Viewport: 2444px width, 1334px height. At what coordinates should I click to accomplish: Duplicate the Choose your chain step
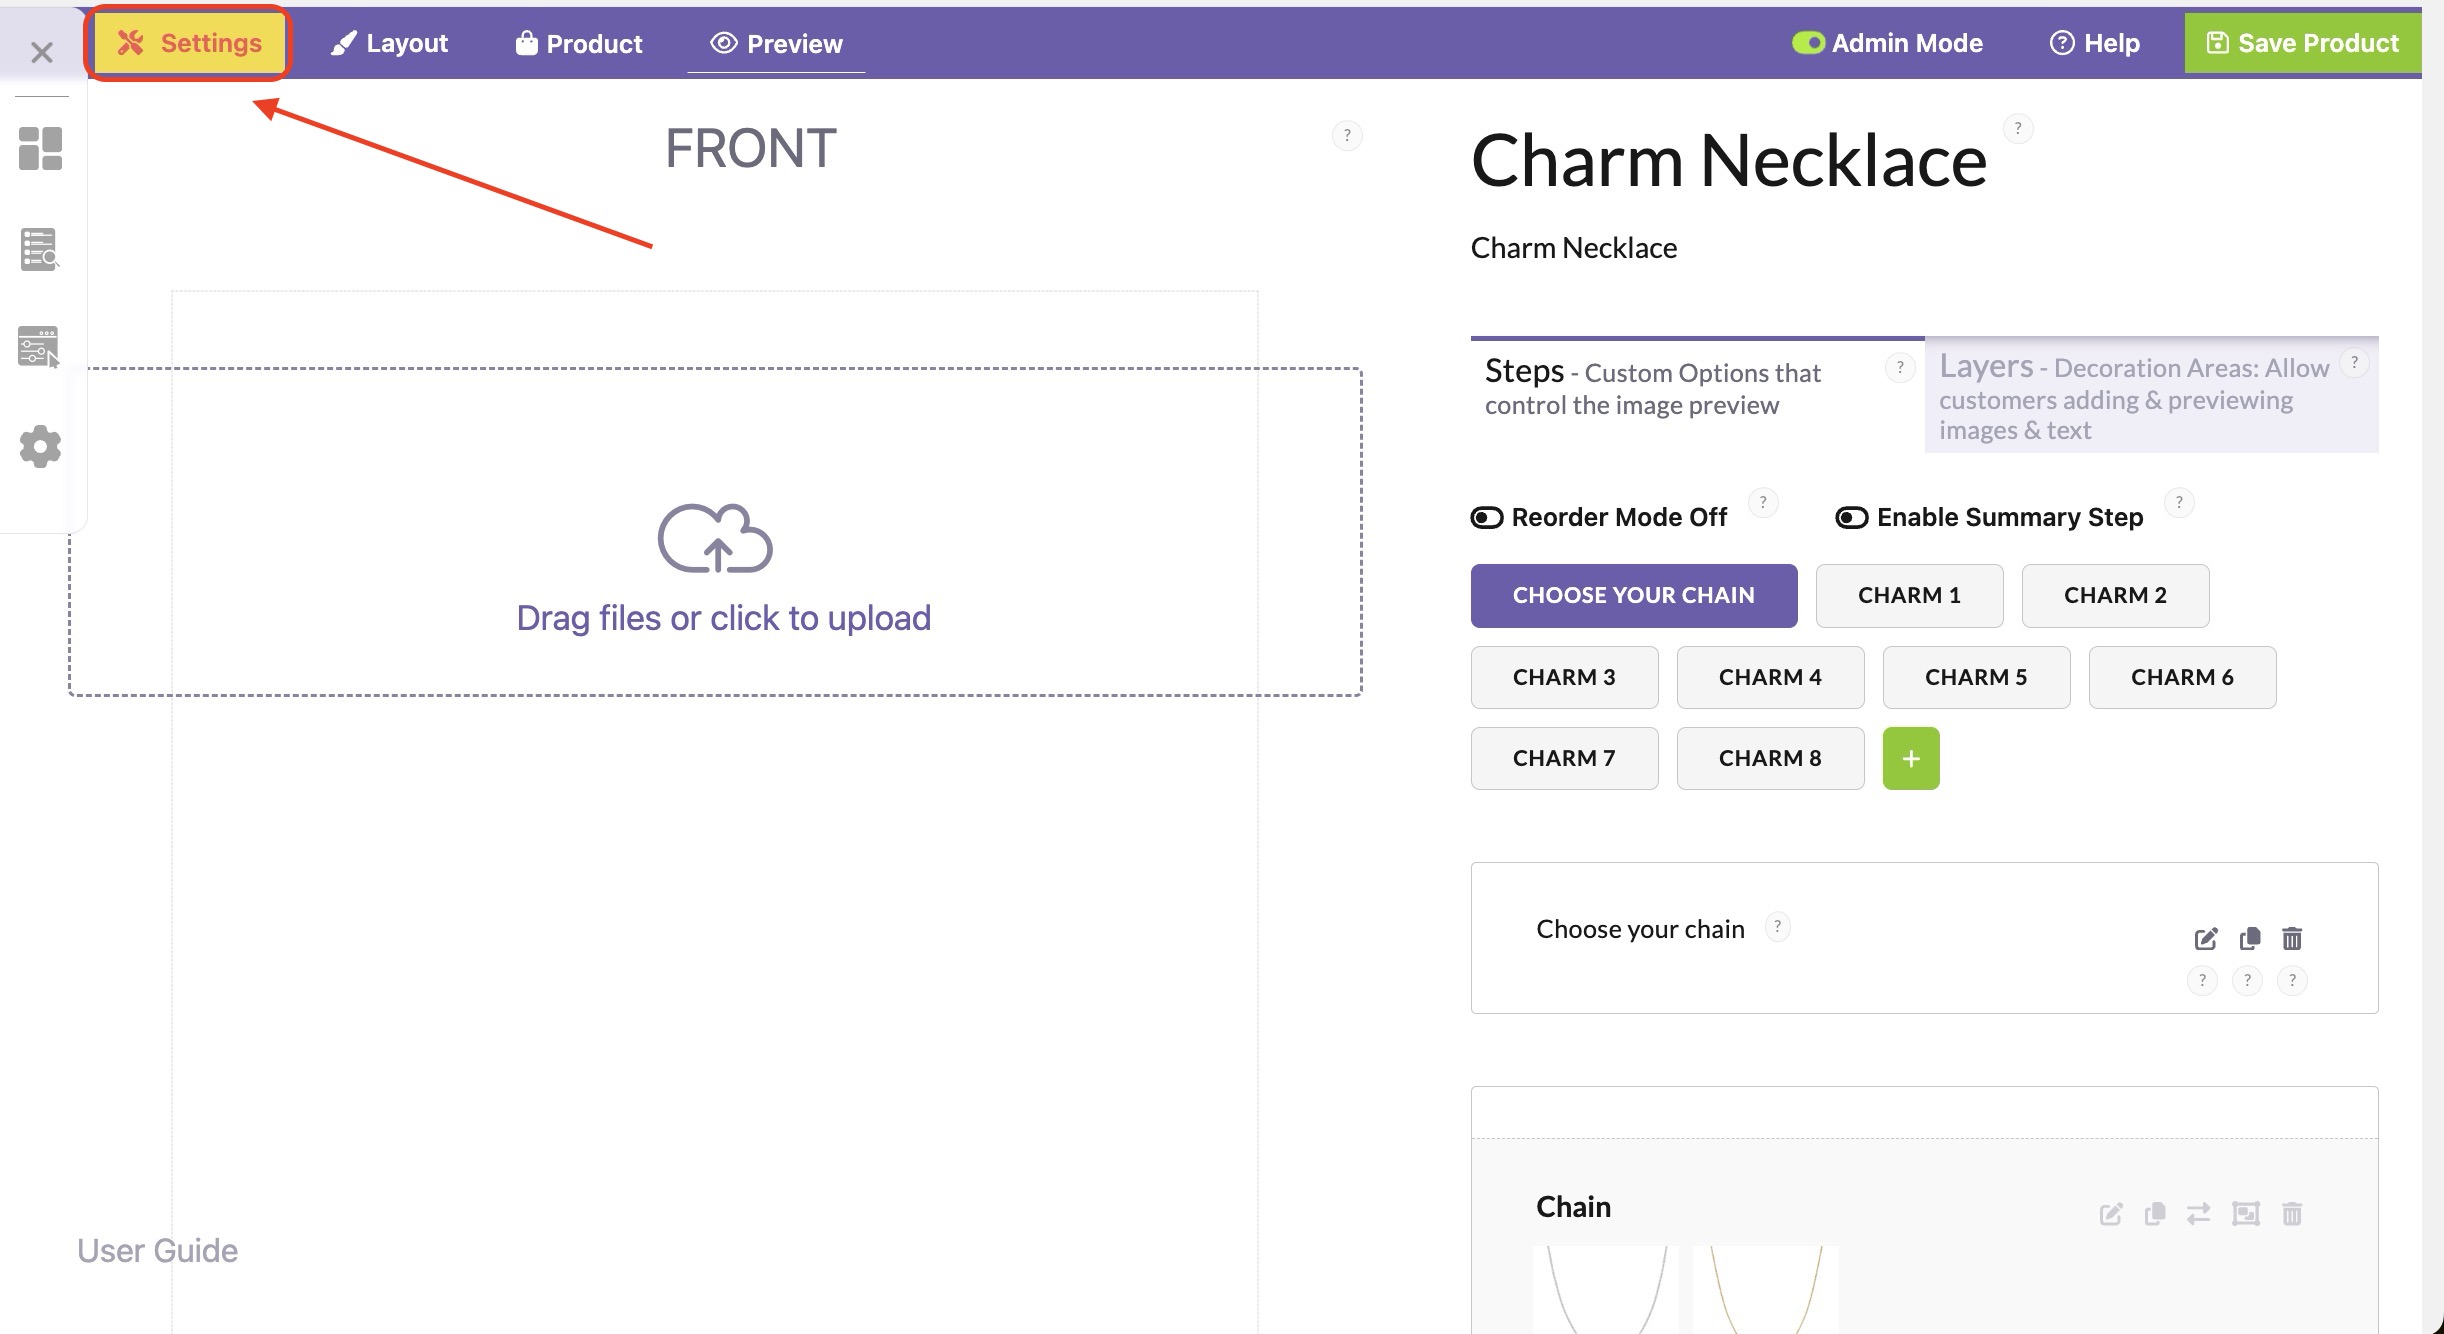(x=2250, y=938)
